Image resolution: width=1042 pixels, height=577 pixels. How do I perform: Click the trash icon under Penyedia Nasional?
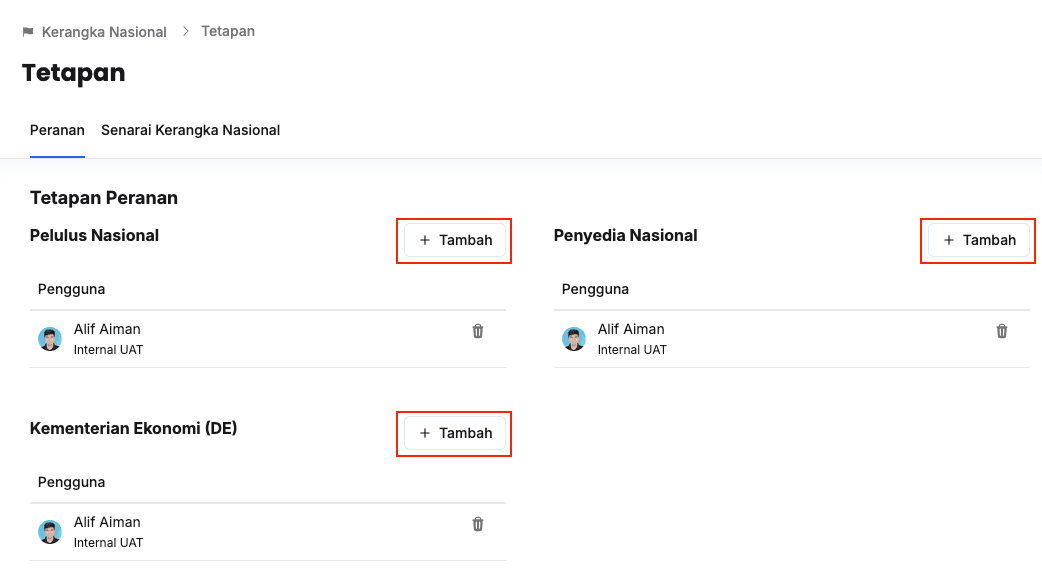pos(1002,331)
